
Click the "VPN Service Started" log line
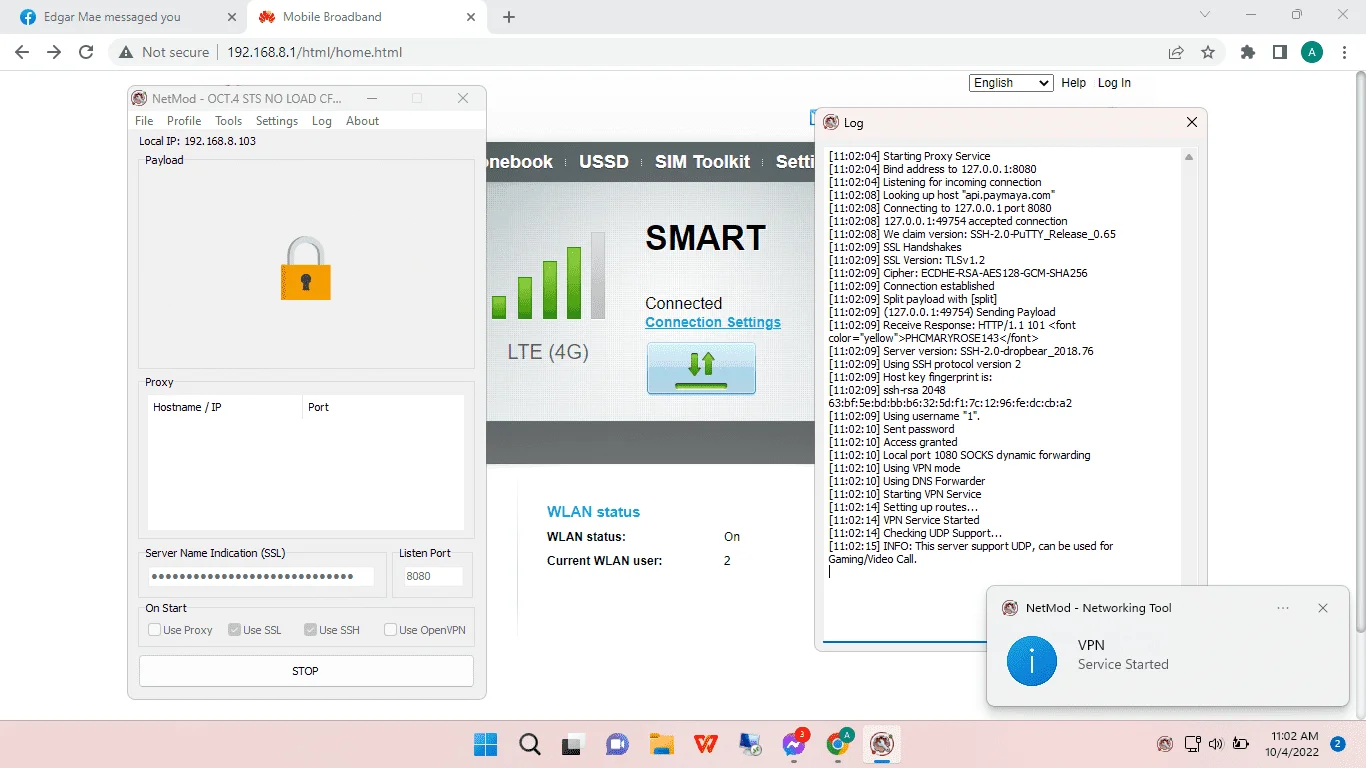click(x=904, y=520)
